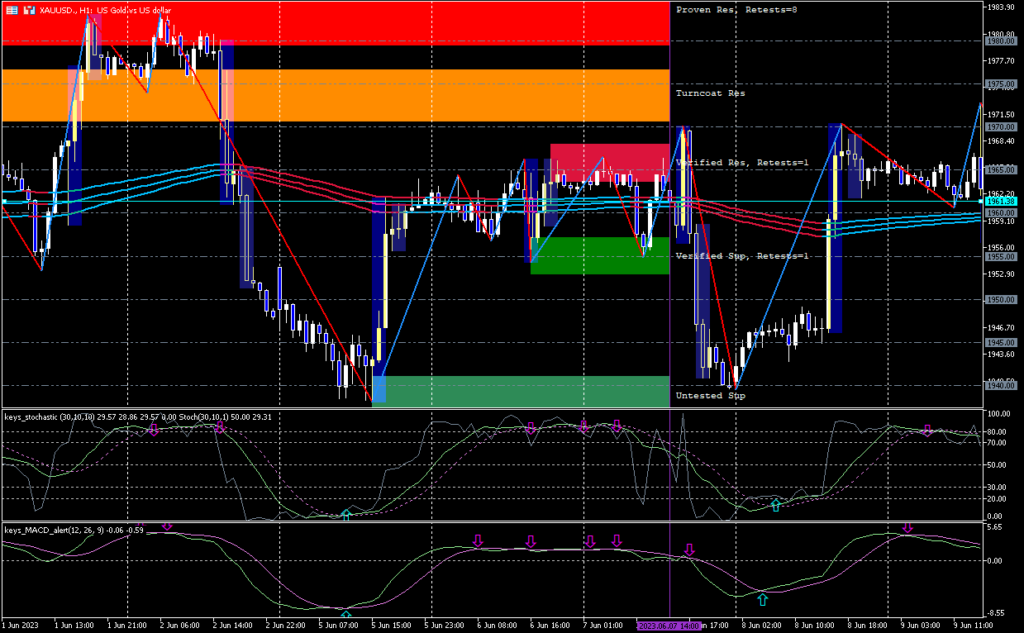Select the sea-green Untested Support zone rectangle

(x=520, y=391)
